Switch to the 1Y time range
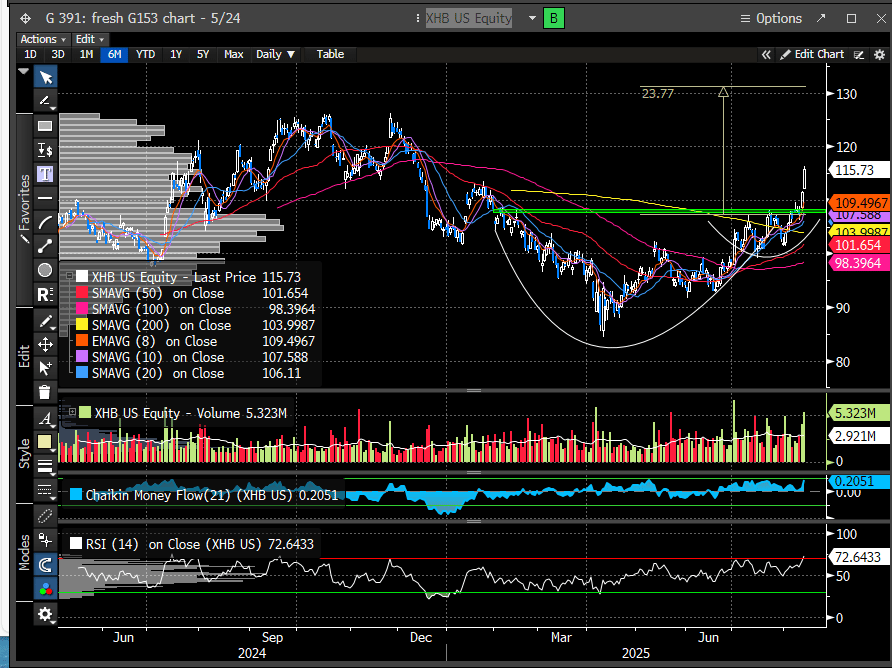 [176, 54]
